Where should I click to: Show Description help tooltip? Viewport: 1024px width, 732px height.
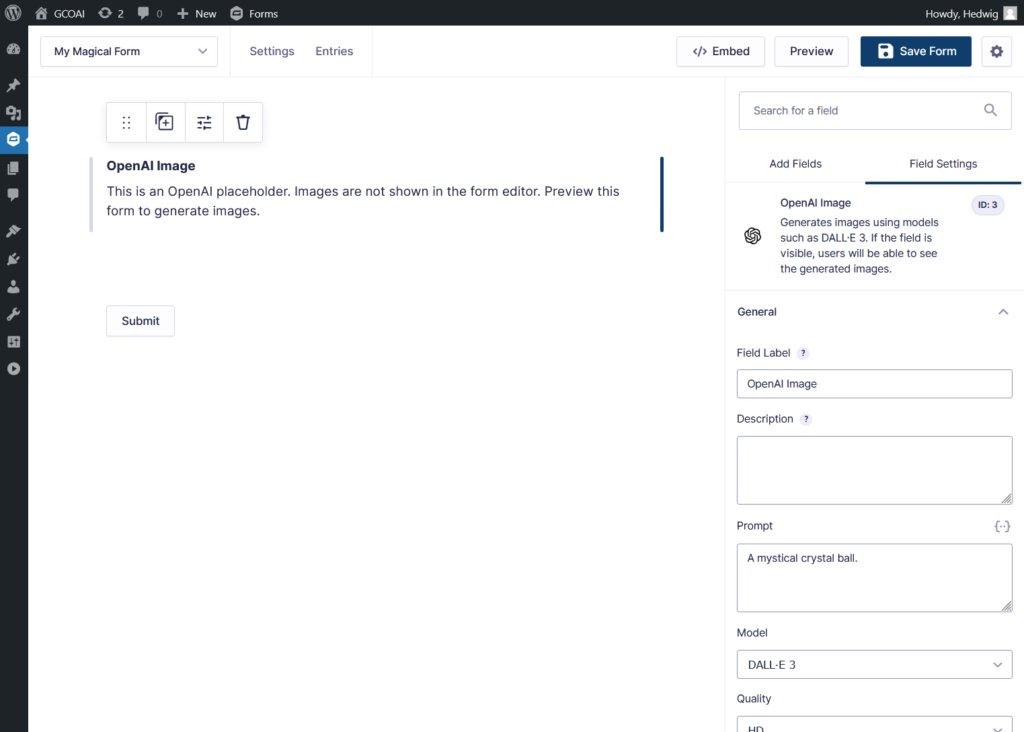[806, 419]
